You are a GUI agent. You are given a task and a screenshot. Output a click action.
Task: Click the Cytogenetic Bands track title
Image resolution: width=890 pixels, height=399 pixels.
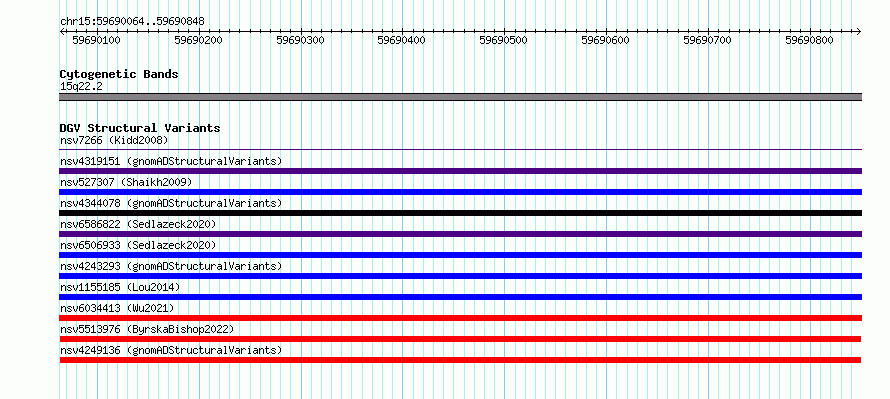tap(119, 74)
